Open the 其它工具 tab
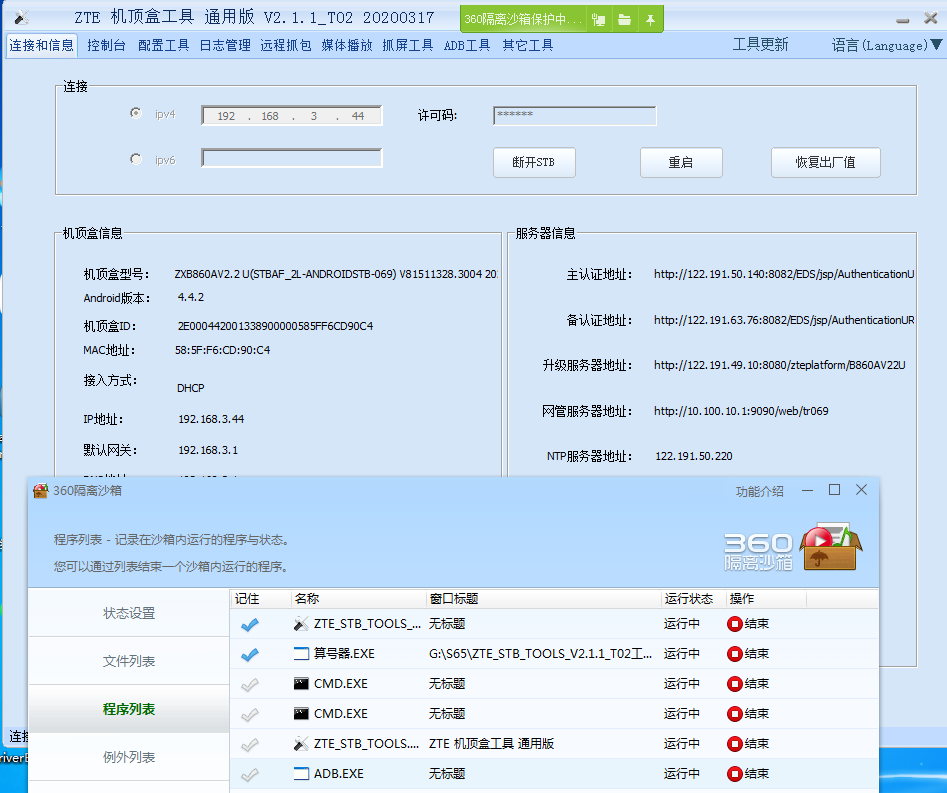The height and width of the screenshot is (793, 947). pos(528,45)
